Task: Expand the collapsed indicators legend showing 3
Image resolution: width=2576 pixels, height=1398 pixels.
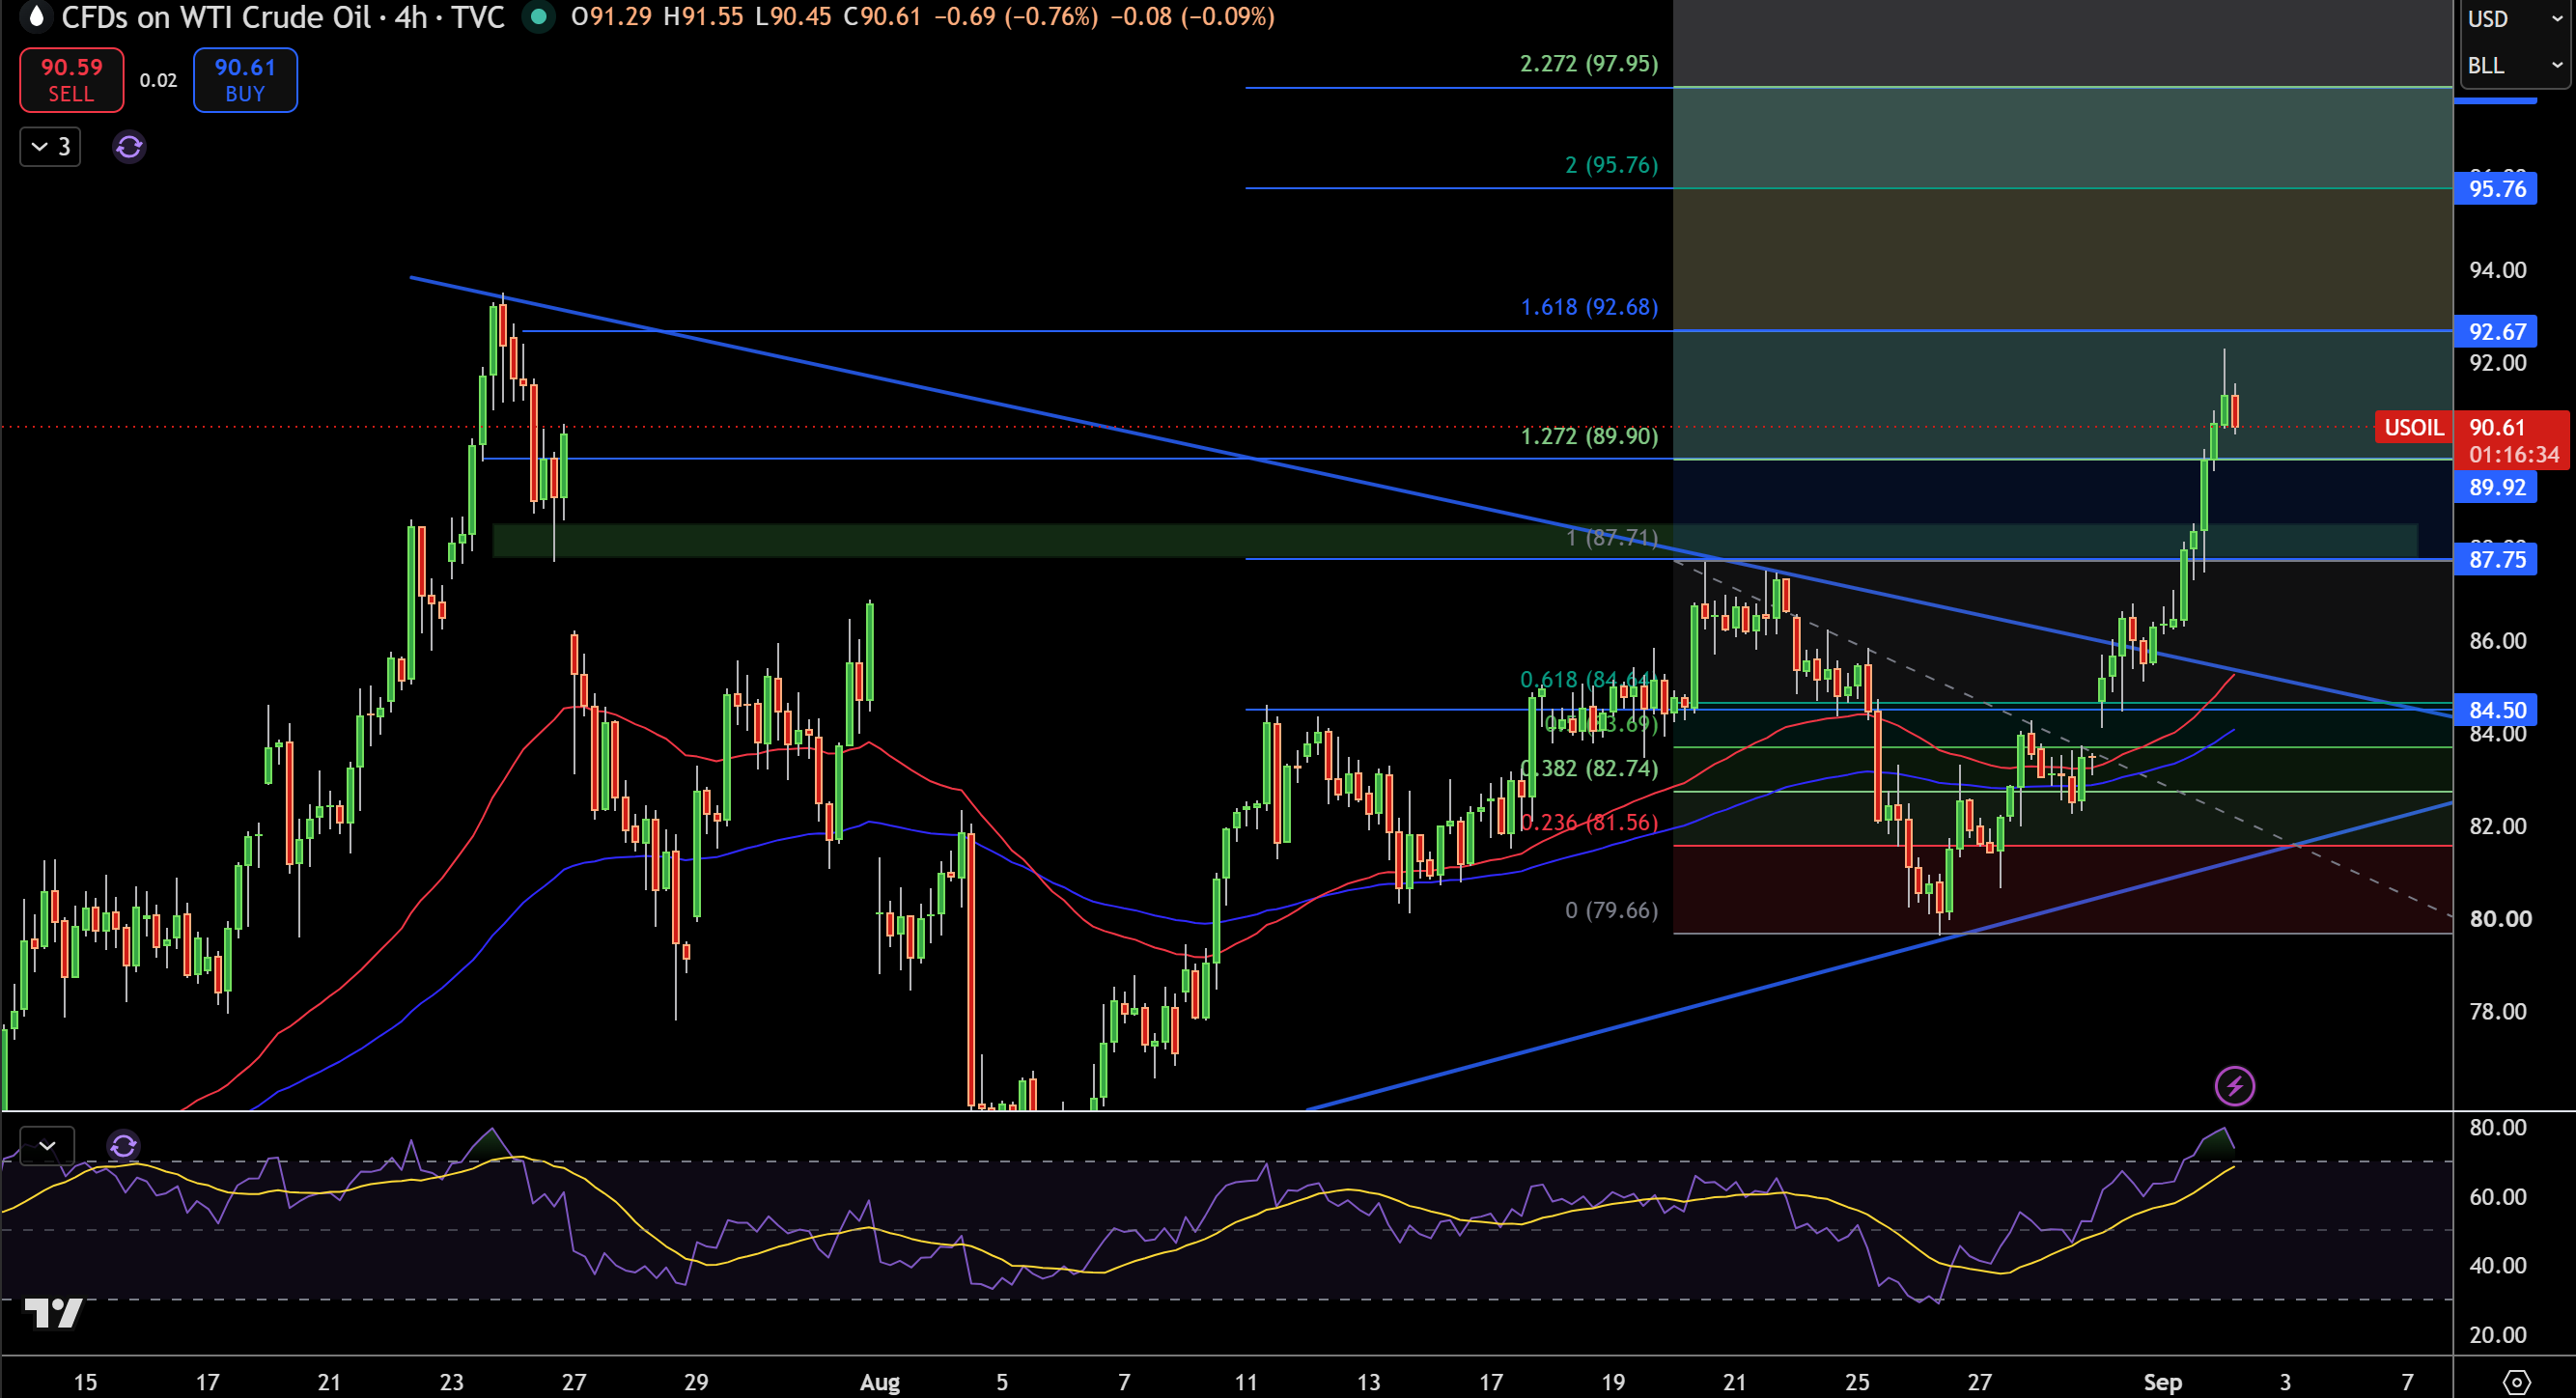Action: coord(50,147)
